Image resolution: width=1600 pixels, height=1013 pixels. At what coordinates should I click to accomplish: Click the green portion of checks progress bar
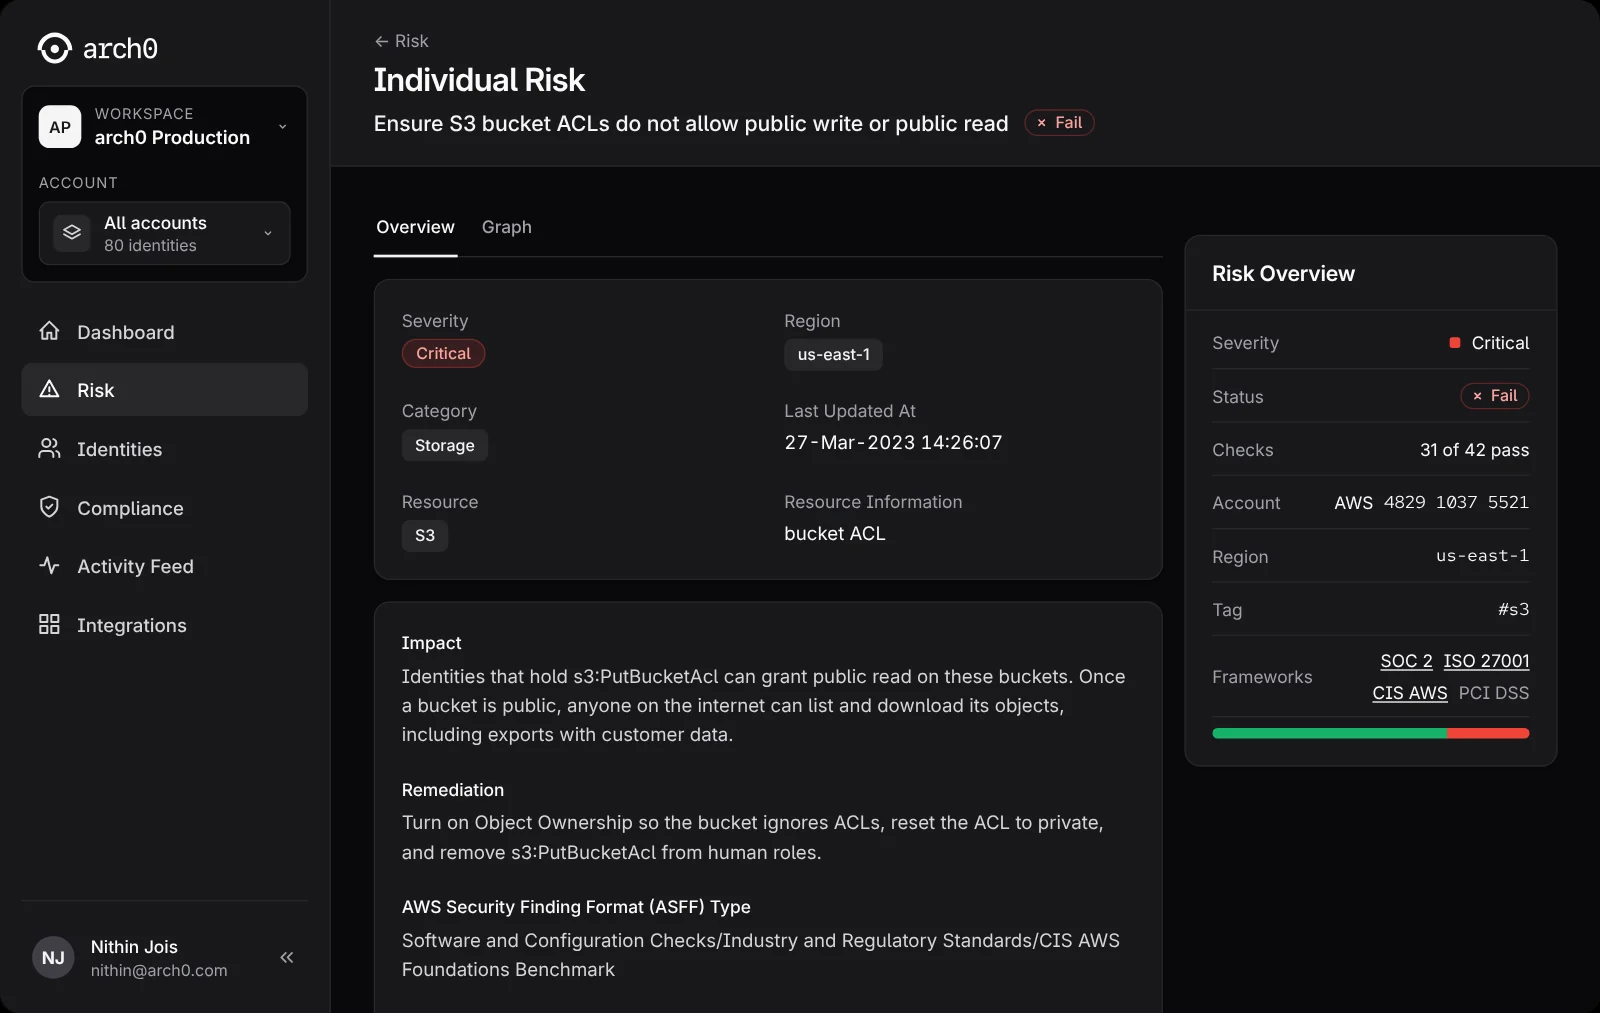pos(1329,734)
